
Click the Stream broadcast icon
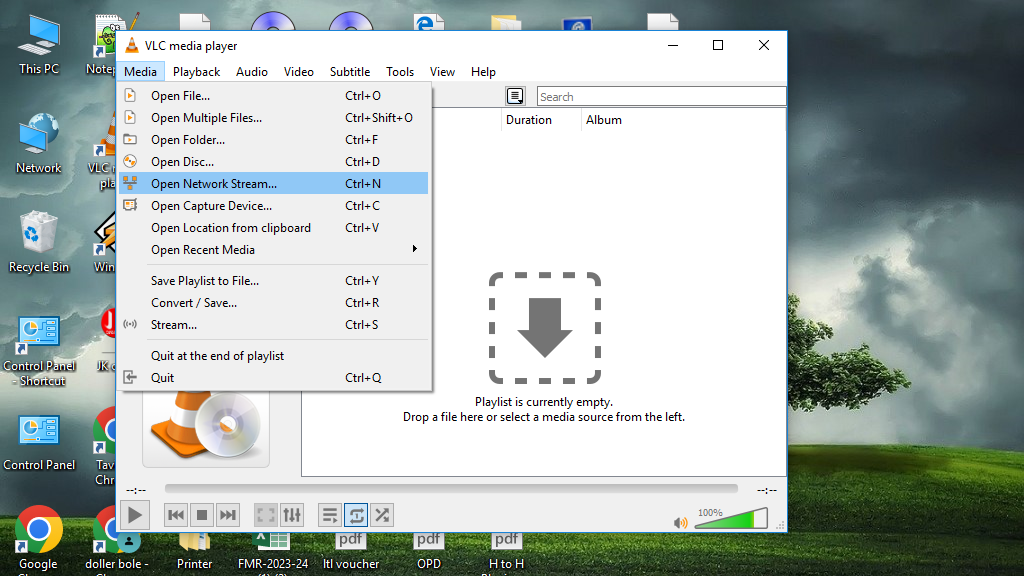click(x=130, y=324)
